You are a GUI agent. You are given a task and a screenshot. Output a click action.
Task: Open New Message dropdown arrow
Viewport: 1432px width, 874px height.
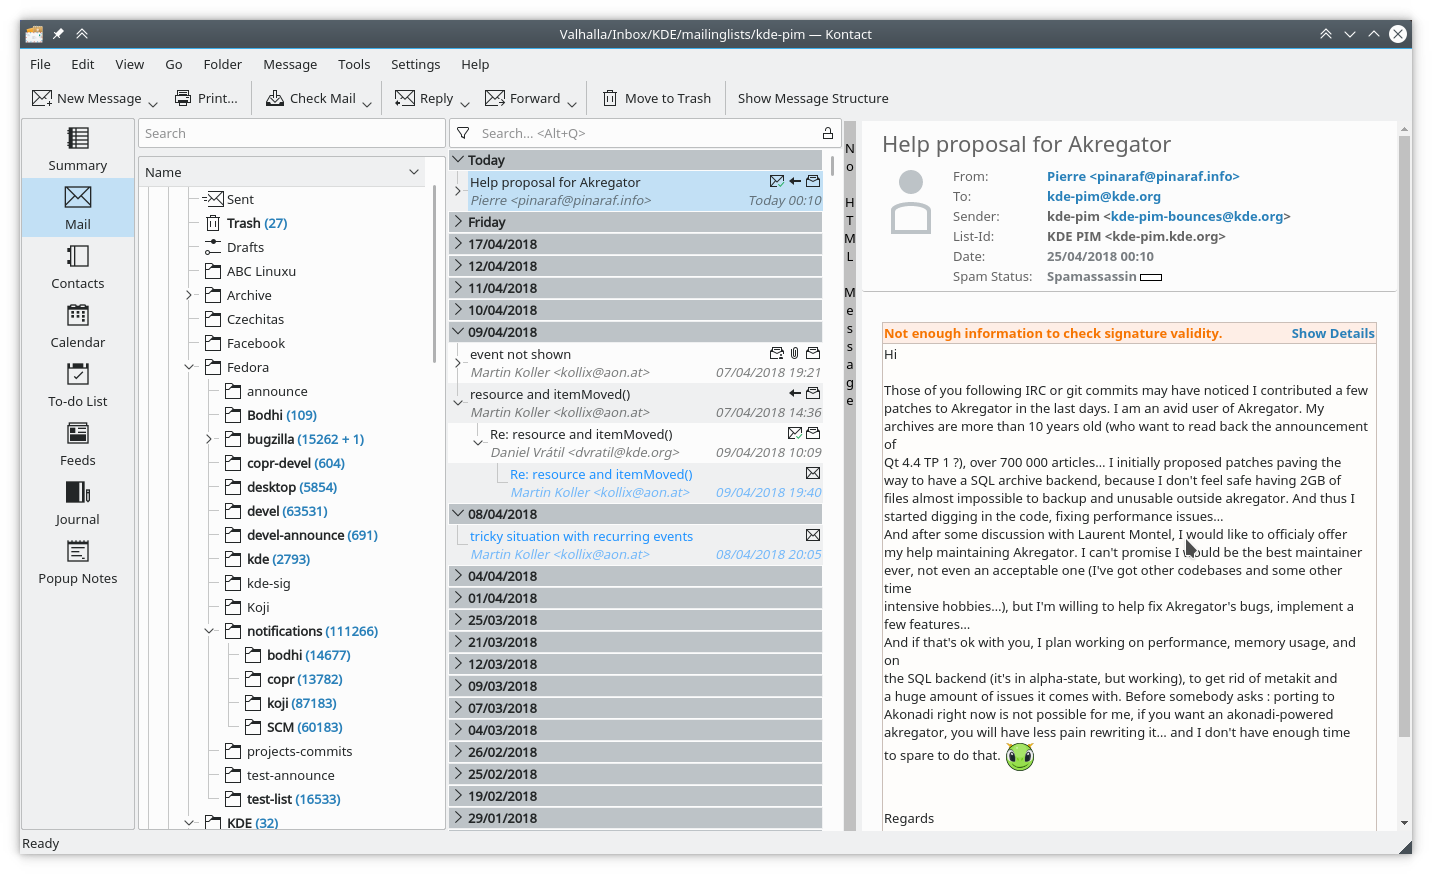(x=153, y=103)
